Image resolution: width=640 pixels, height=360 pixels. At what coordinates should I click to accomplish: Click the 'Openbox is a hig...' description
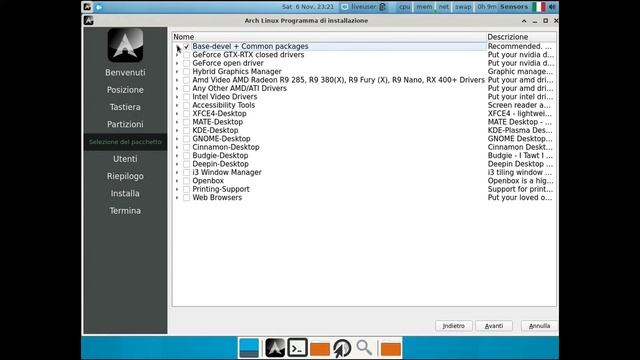[521, 181]
